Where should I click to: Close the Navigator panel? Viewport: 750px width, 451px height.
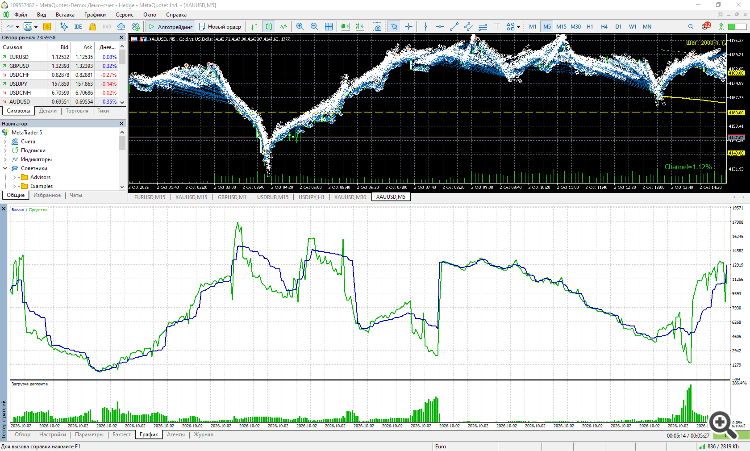click(121, 123)
